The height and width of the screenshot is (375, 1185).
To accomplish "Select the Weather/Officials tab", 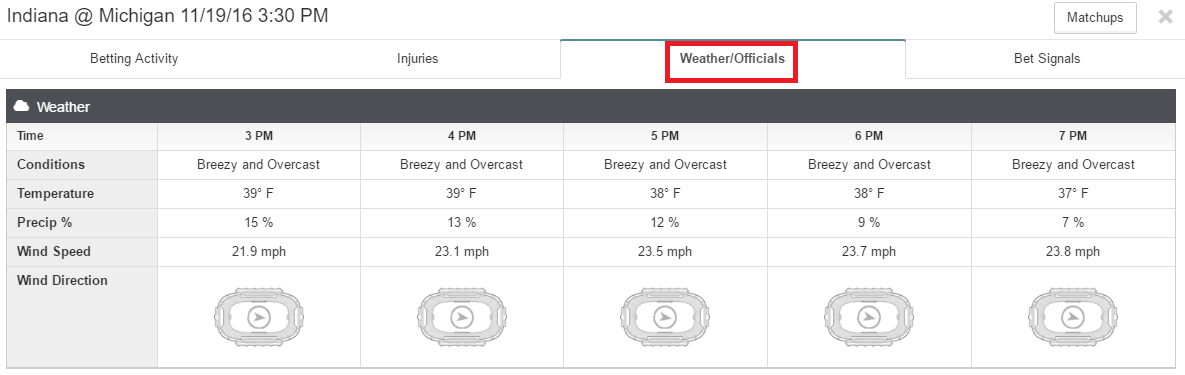I will [732, 58].
